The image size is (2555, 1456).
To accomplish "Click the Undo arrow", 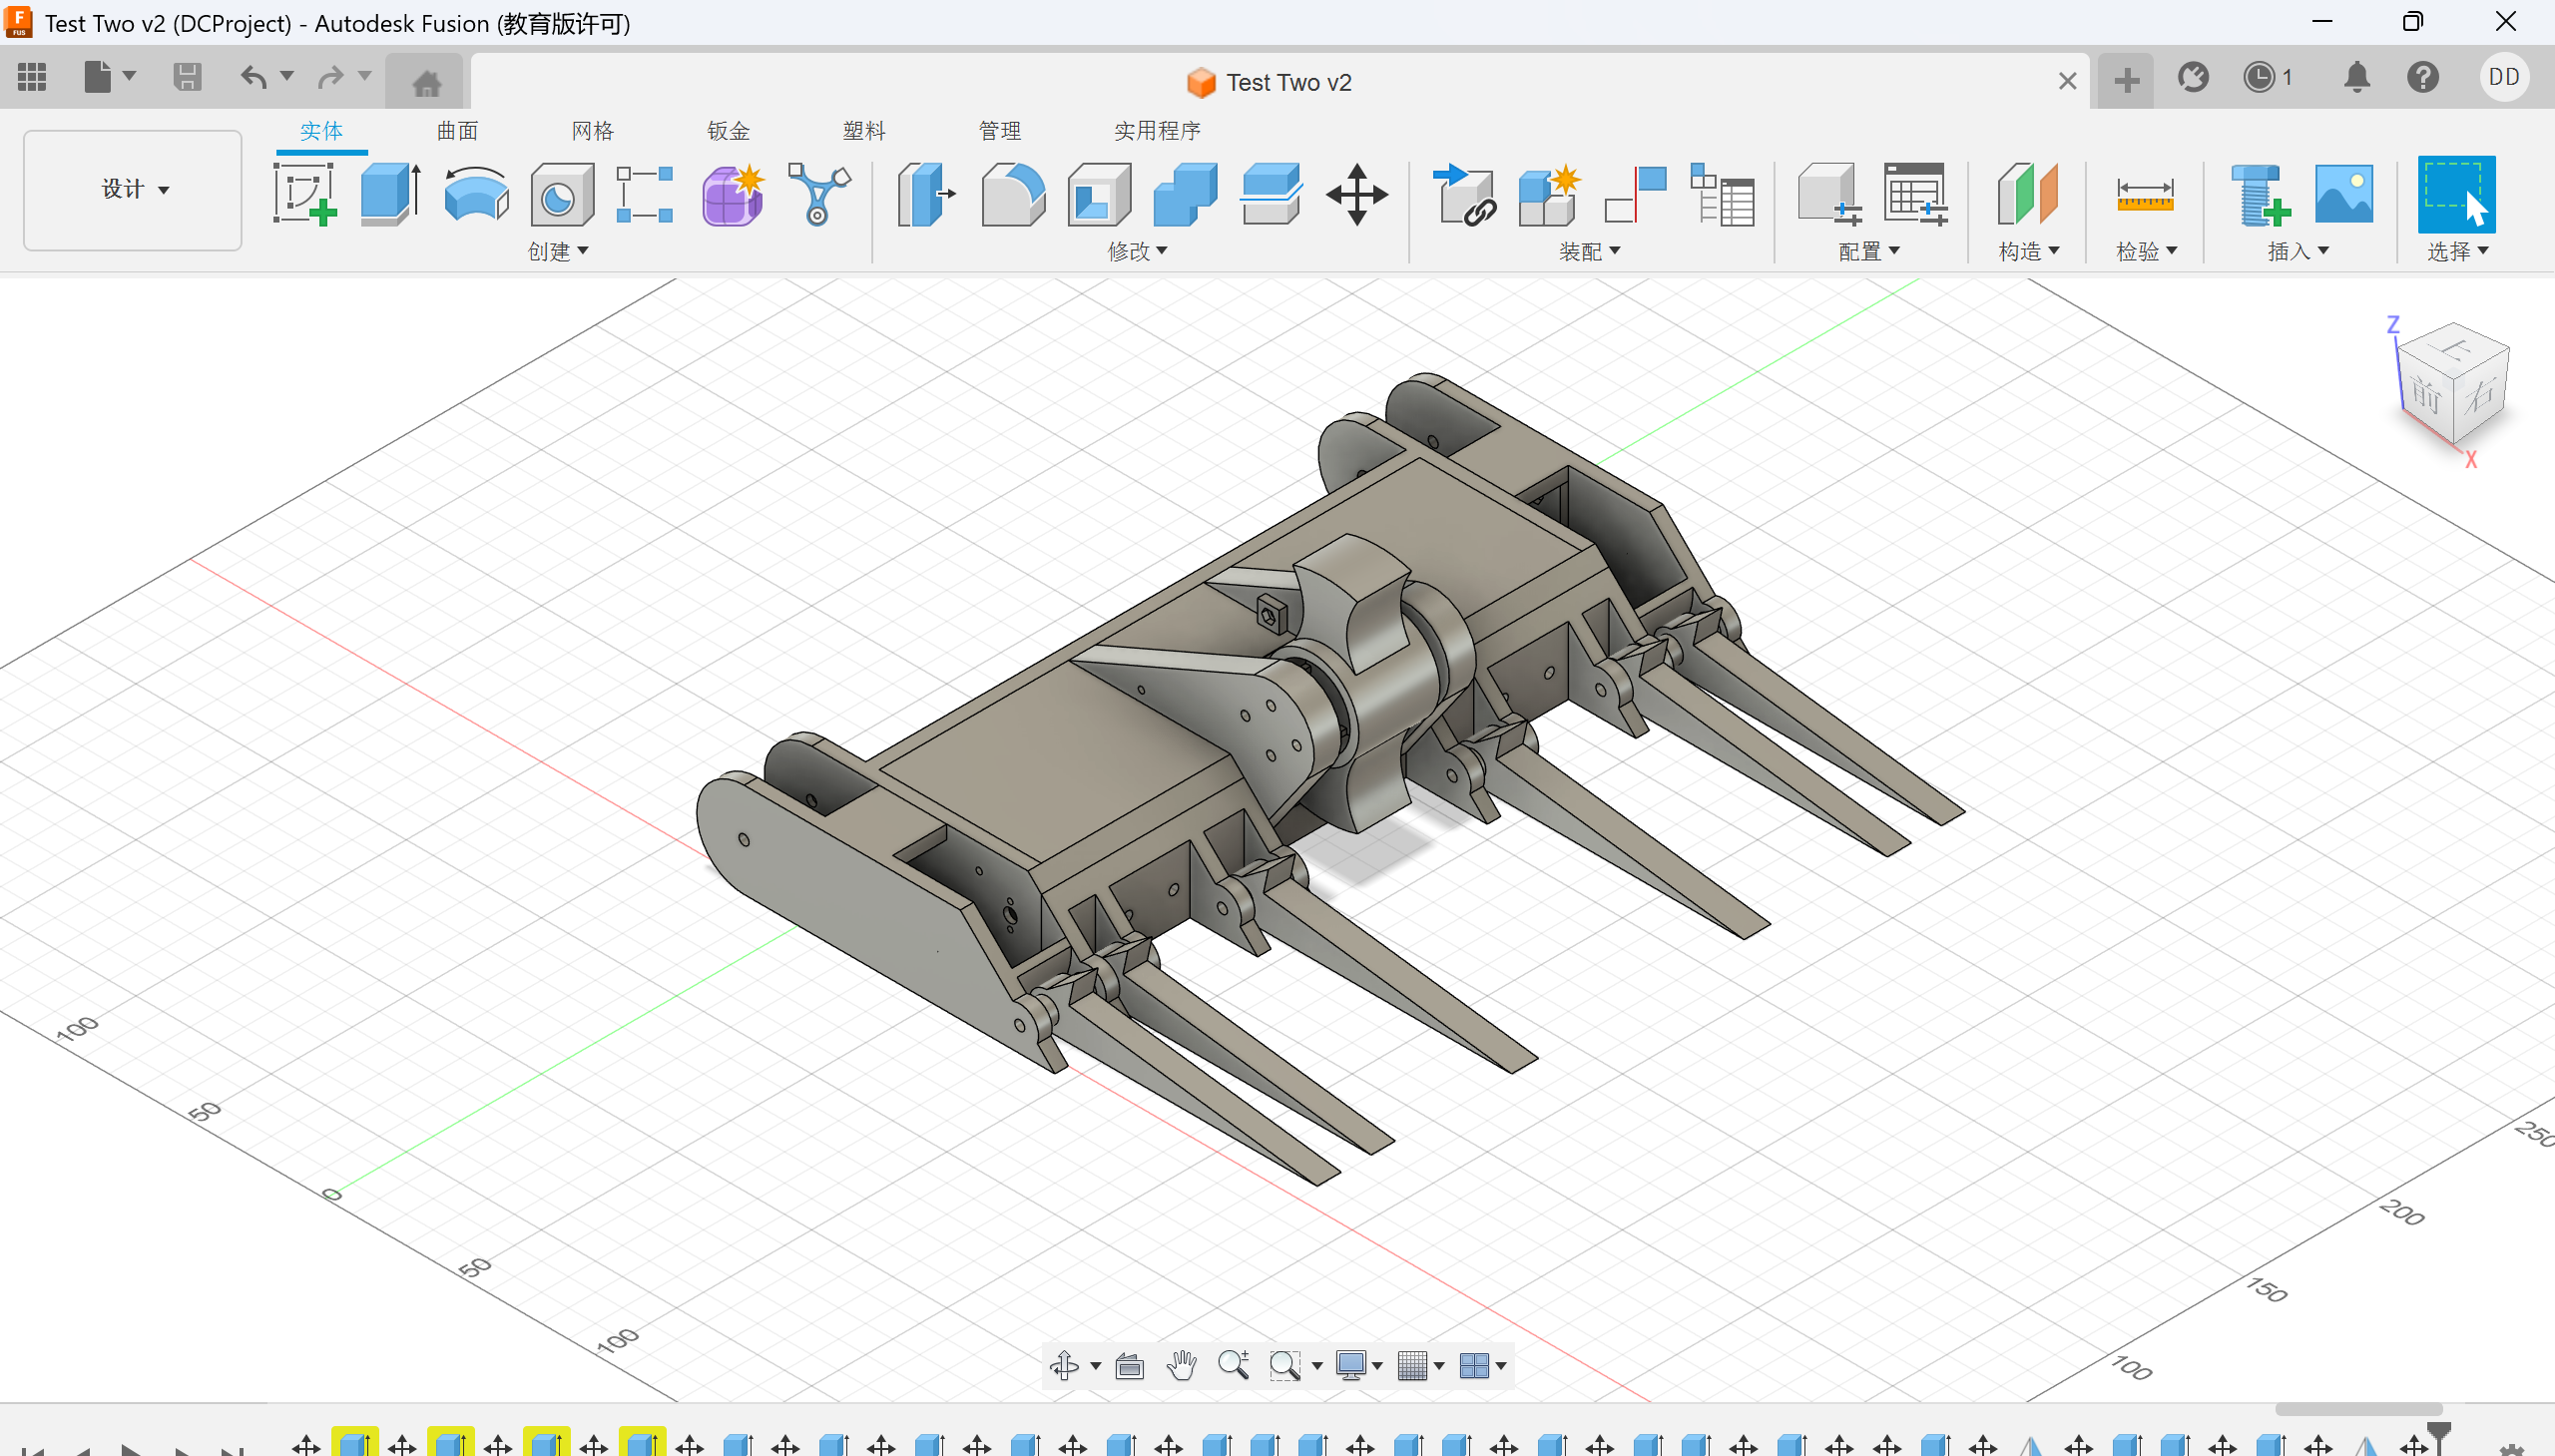I will tap(253, 77).
